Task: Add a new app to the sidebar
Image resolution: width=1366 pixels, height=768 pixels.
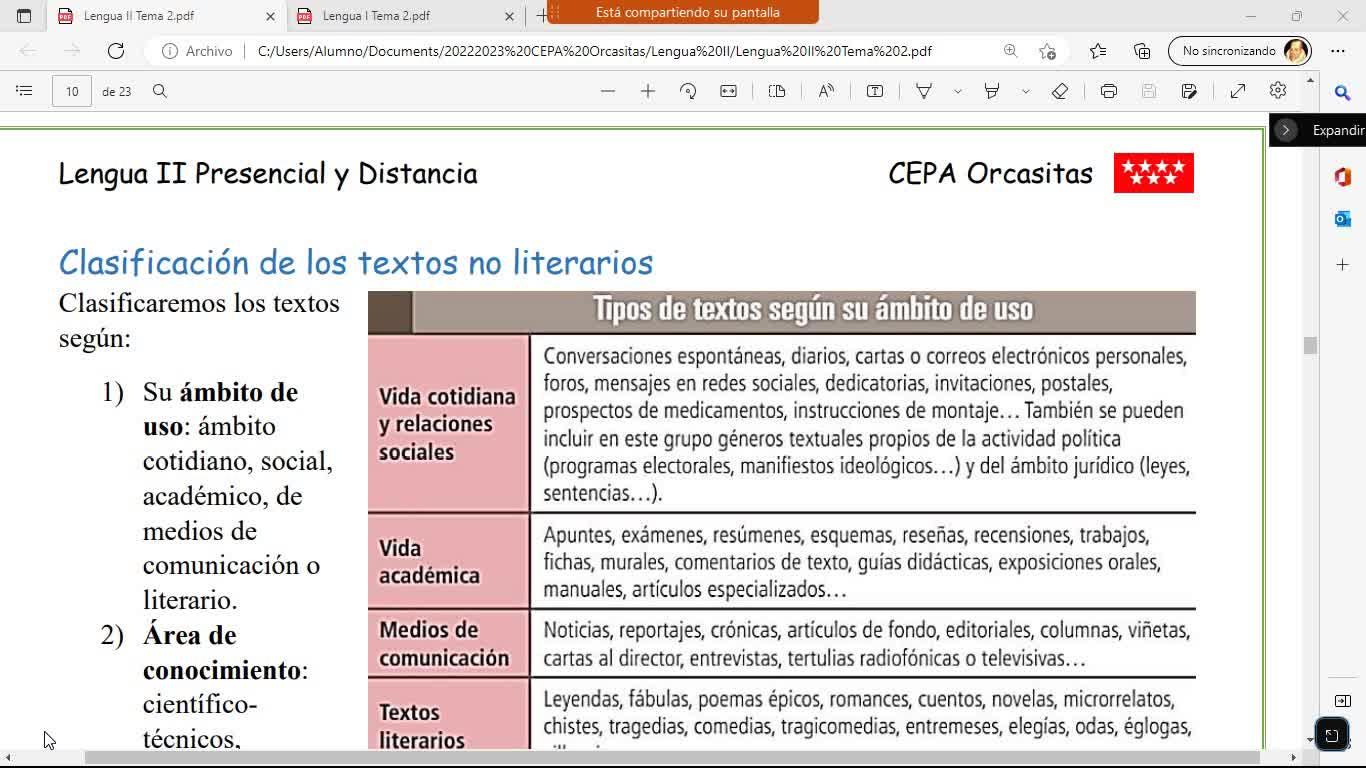Action: coord(1343,265)
